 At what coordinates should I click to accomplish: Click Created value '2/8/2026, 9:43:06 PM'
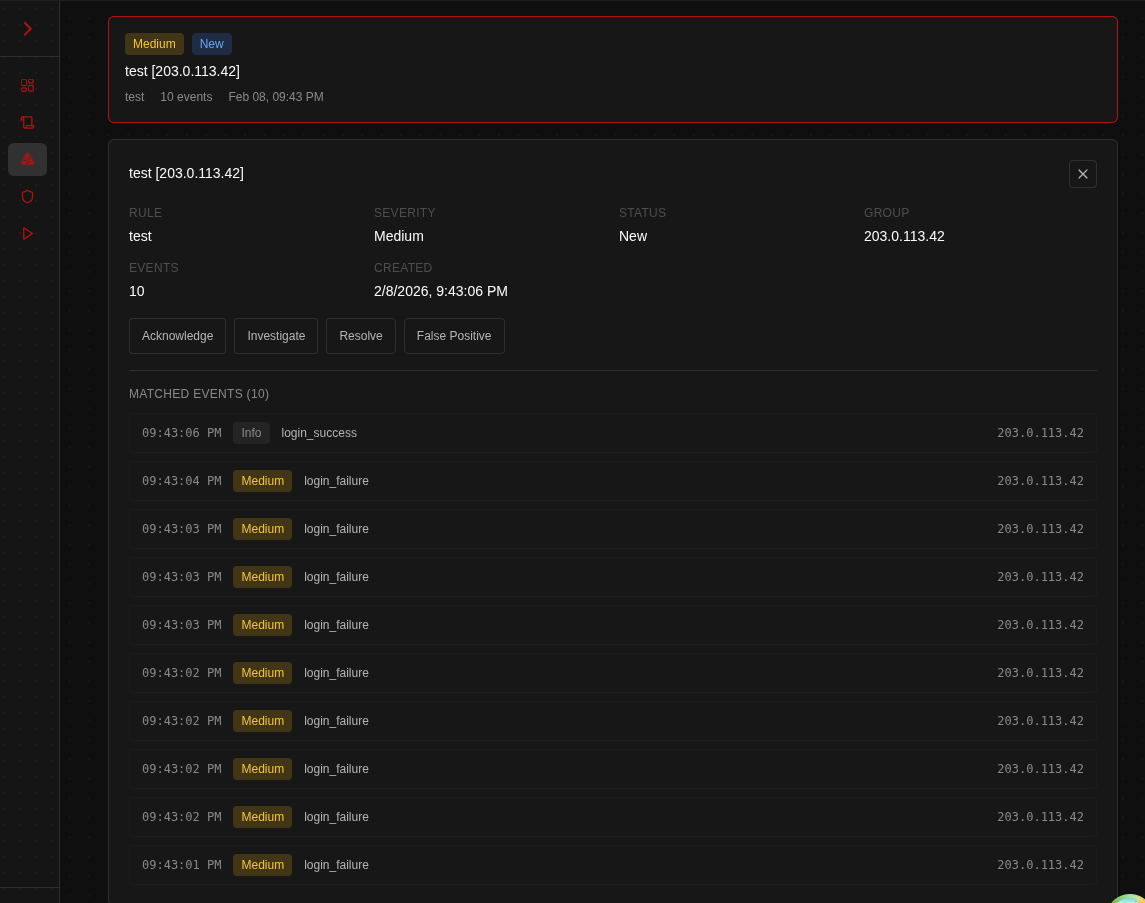pos(441,291)
